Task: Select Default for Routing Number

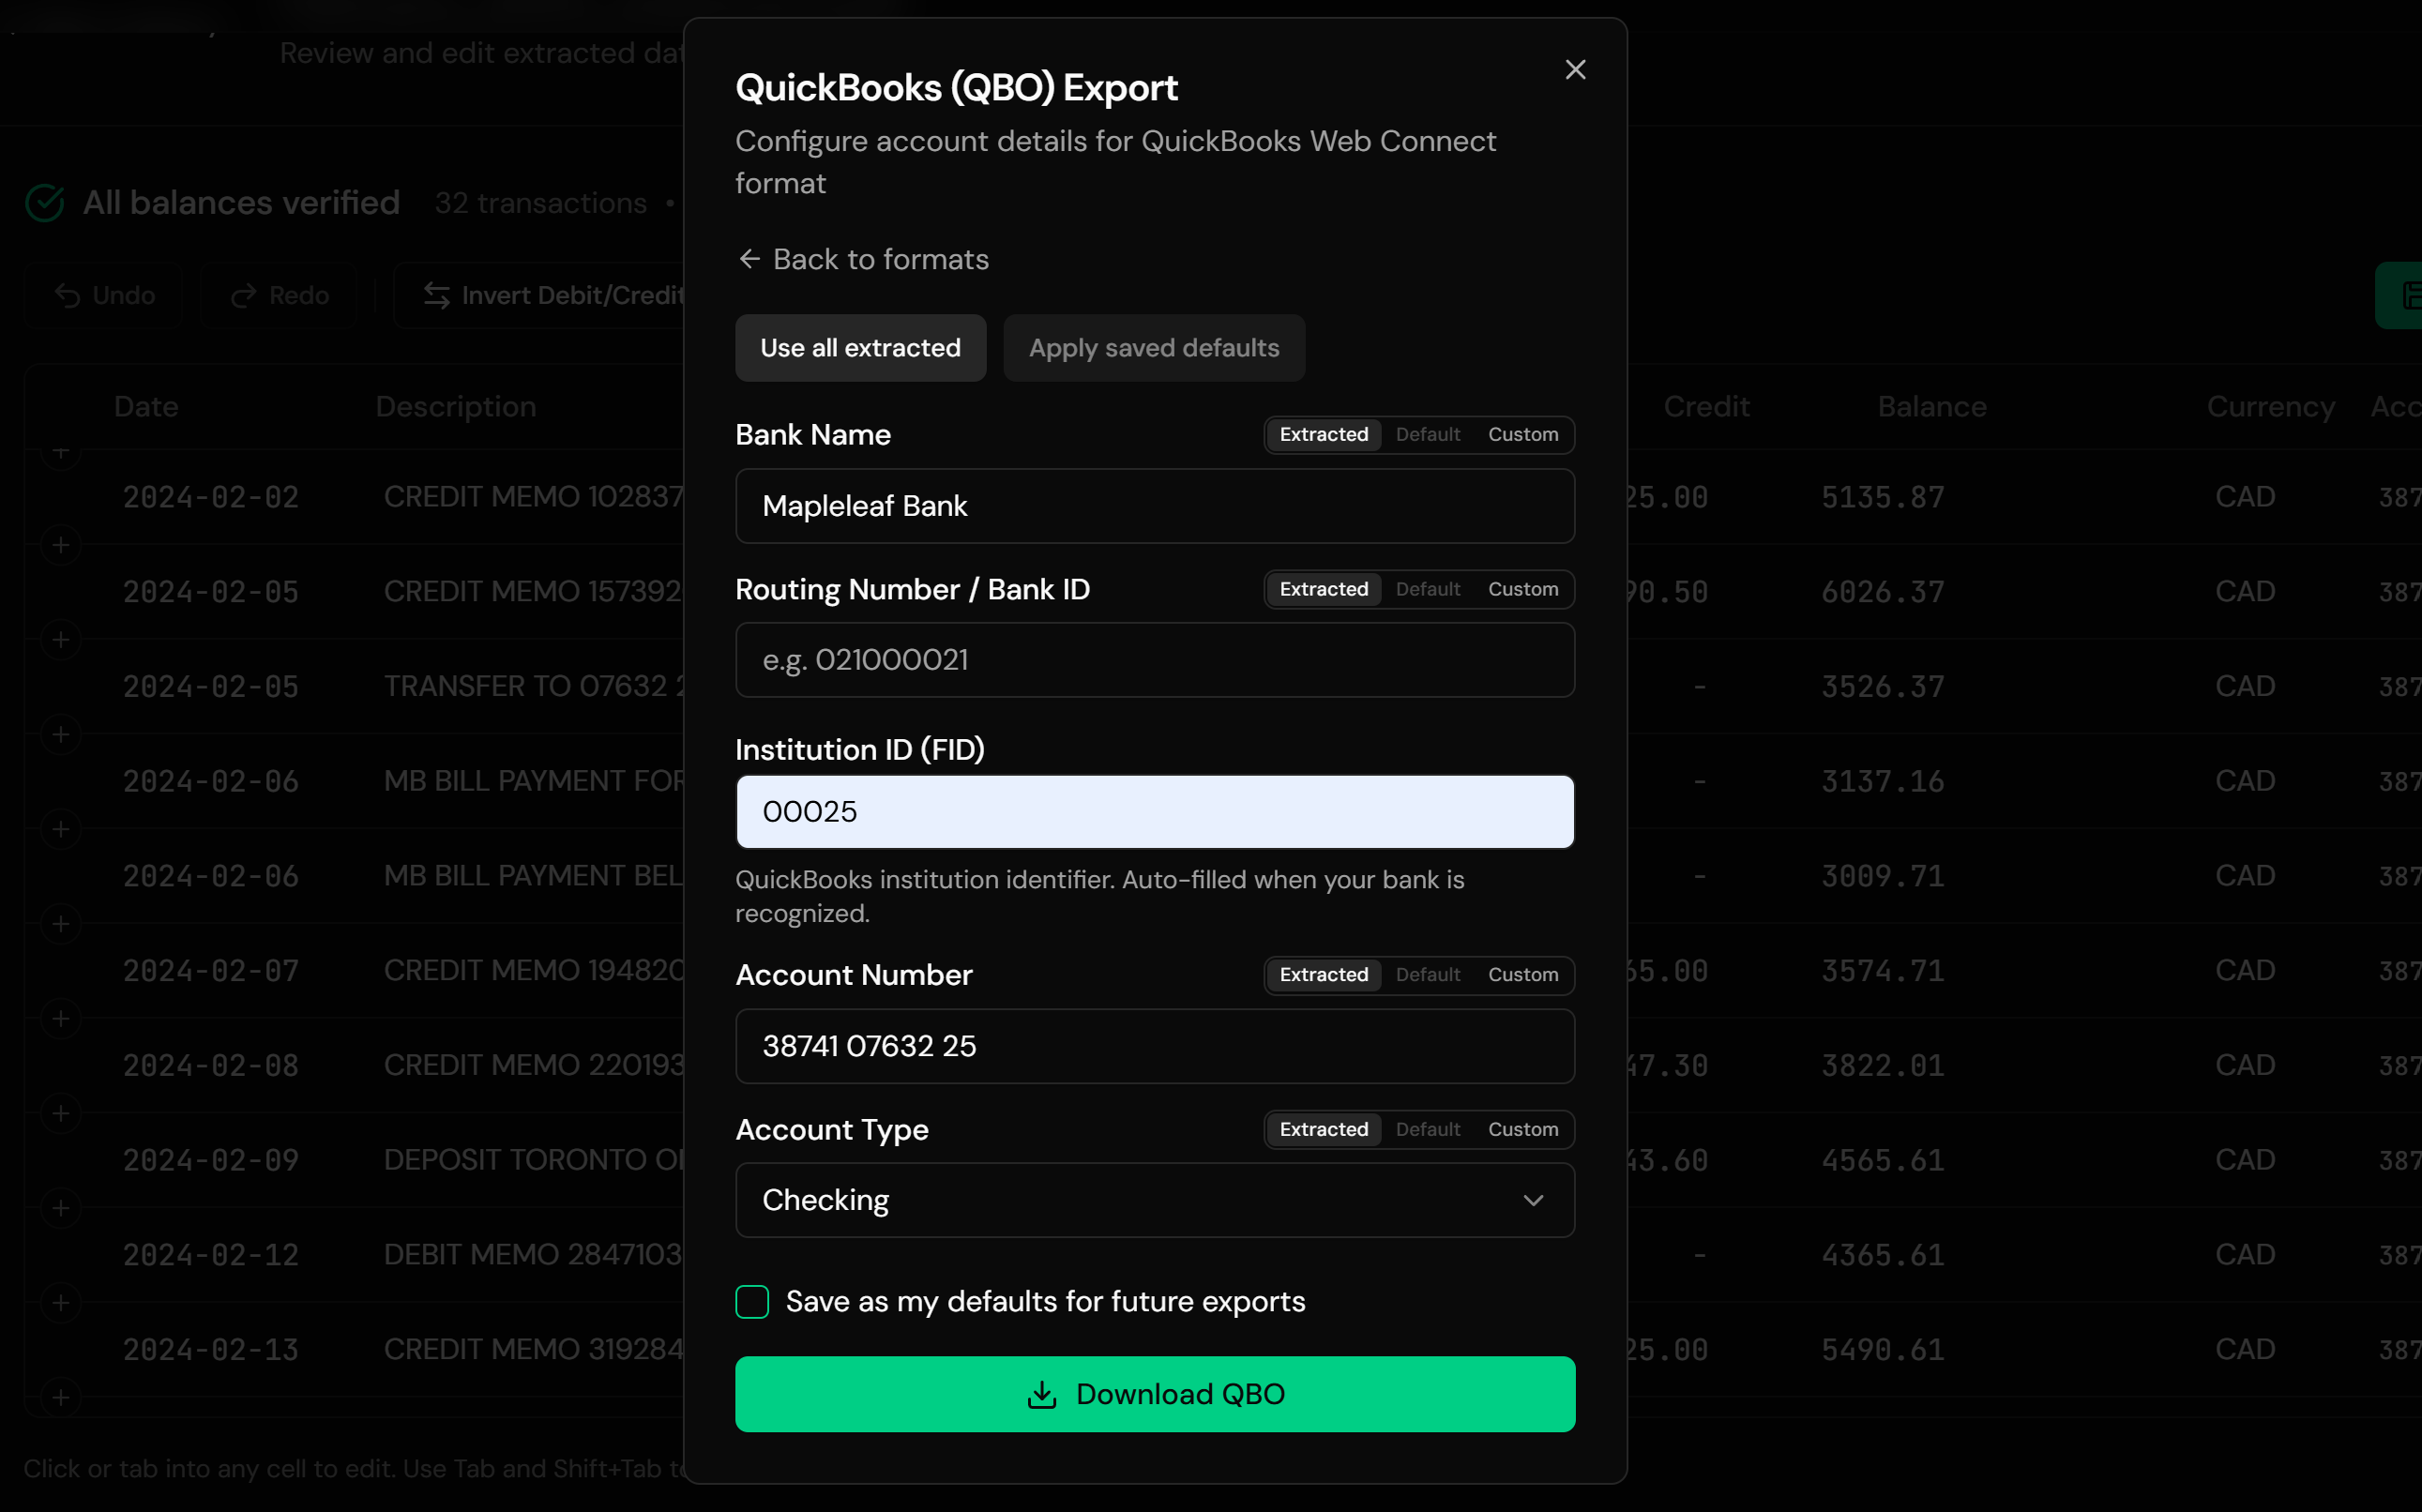Action: pyautogui.click(x=1427, y=589)
